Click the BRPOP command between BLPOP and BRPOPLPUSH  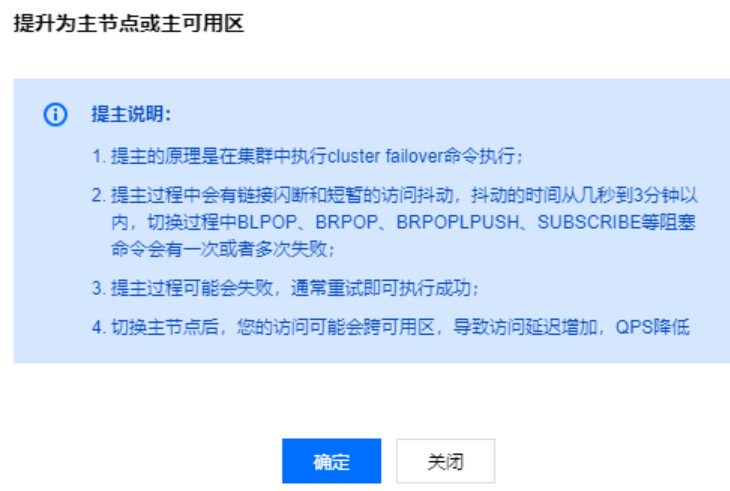tap(346, 222)
